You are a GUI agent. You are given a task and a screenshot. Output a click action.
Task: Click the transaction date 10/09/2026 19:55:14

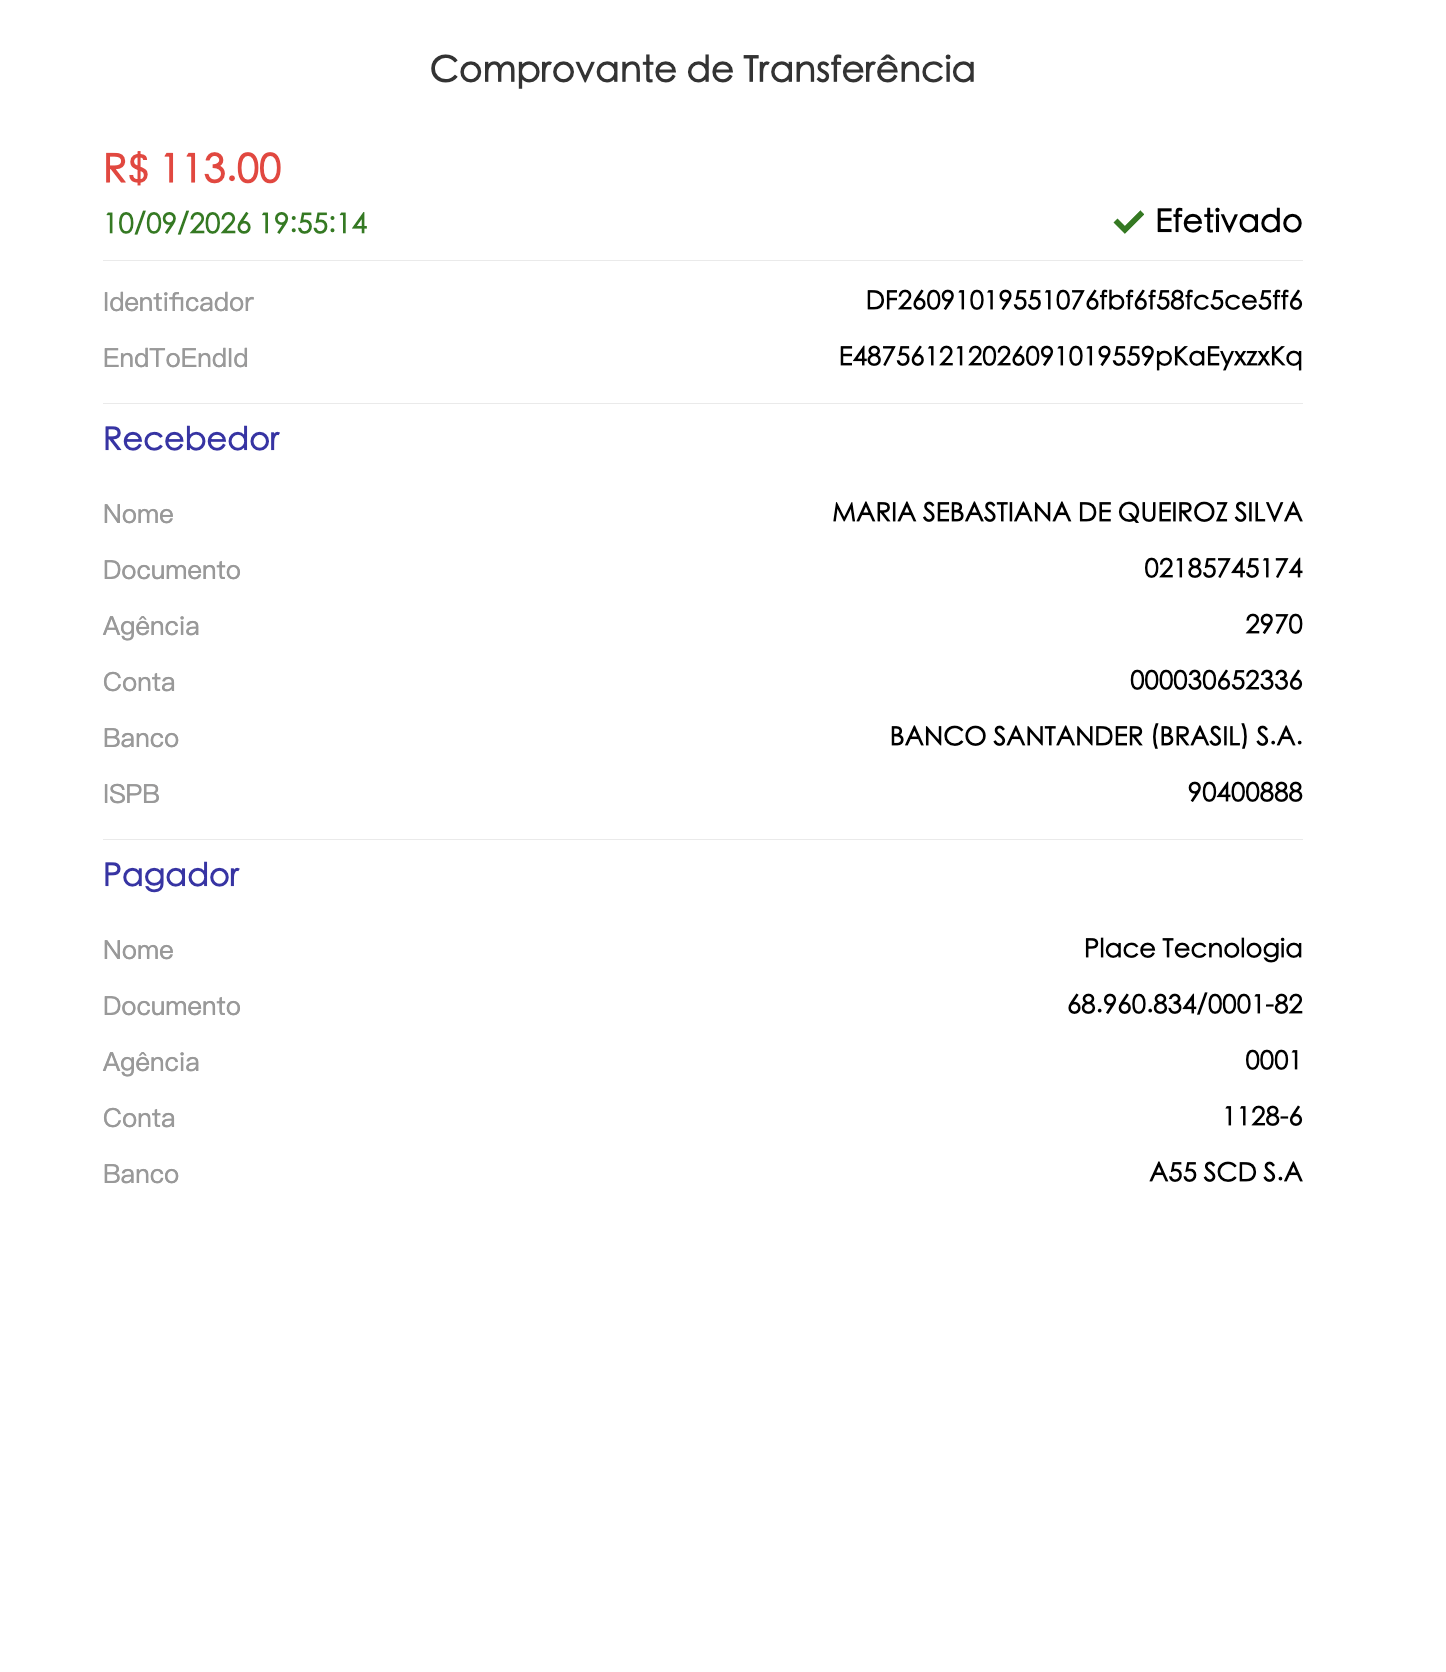235,223
